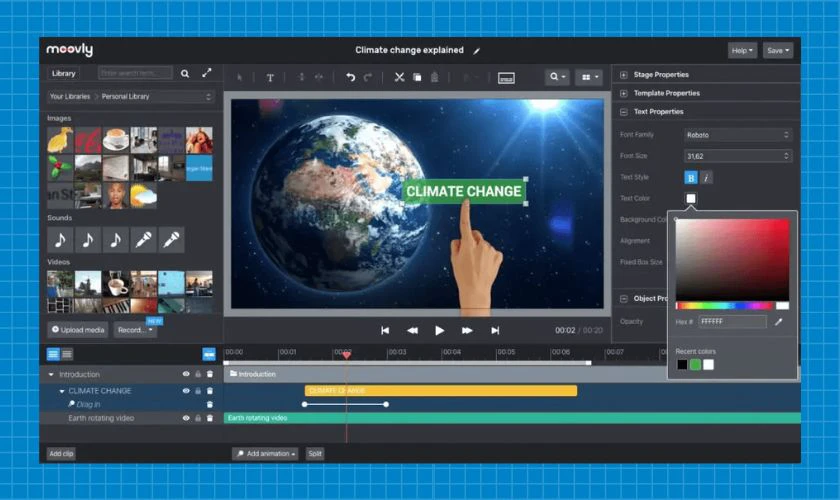Play the video preview
The image size is (840, 500).
pos(439,331)
